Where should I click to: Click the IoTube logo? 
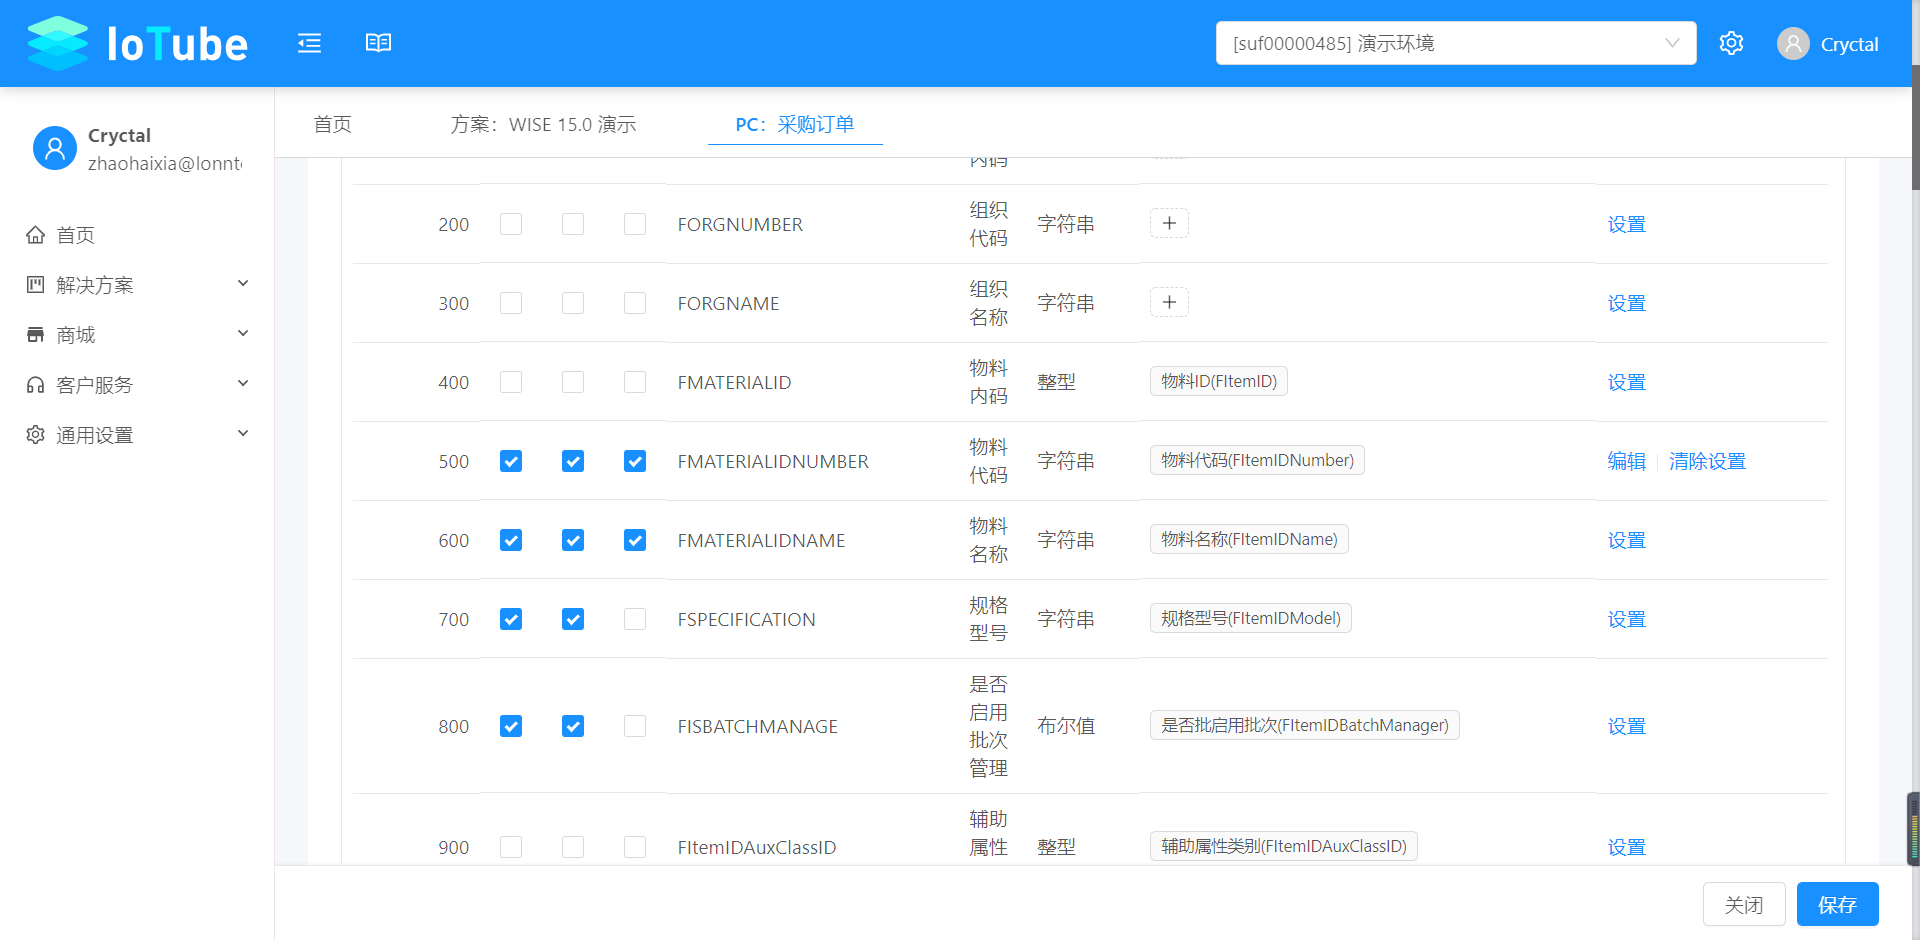coord(138,43)
